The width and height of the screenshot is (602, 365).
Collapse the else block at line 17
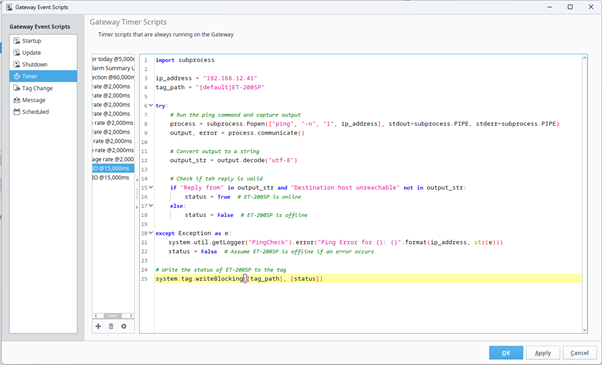pos(151,206)
